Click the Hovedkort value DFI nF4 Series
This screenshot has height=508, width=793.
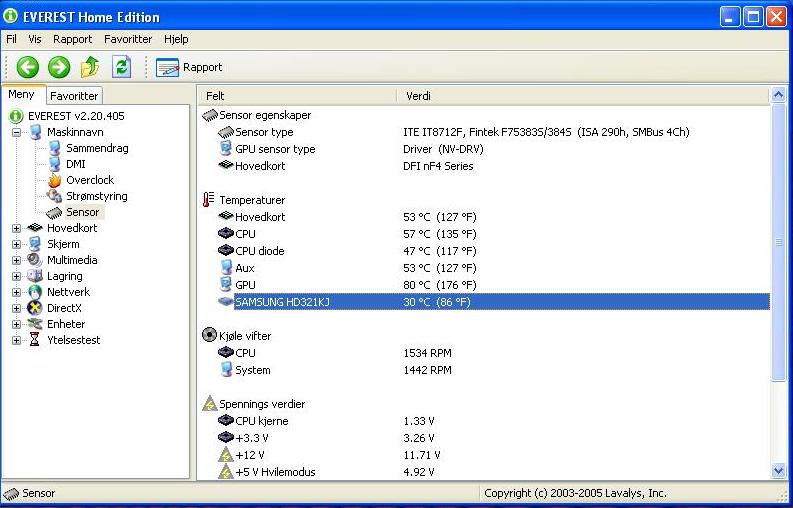438,166
